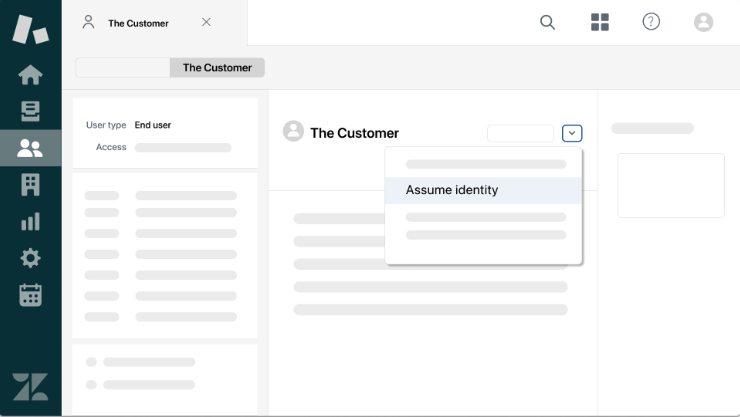Open Reporting bar chart icon in sidebar
740x417 pixels.
[30, 221]
